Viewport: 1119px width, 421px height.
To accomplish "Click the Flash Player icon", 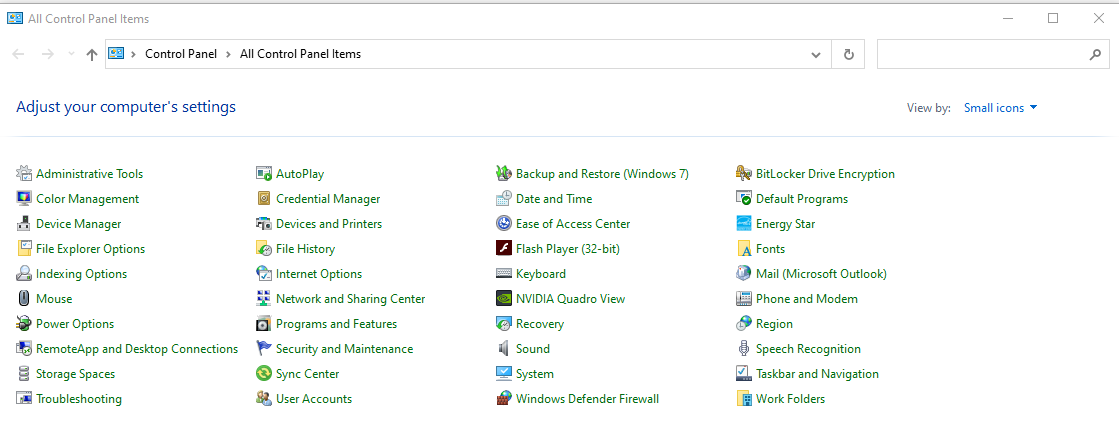I will (504, 248).
